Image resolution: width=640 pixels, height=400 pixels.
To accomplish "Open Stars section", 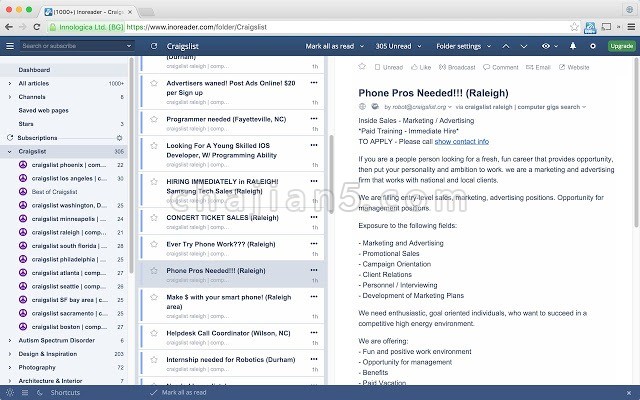I will click(x=26, y=124).
